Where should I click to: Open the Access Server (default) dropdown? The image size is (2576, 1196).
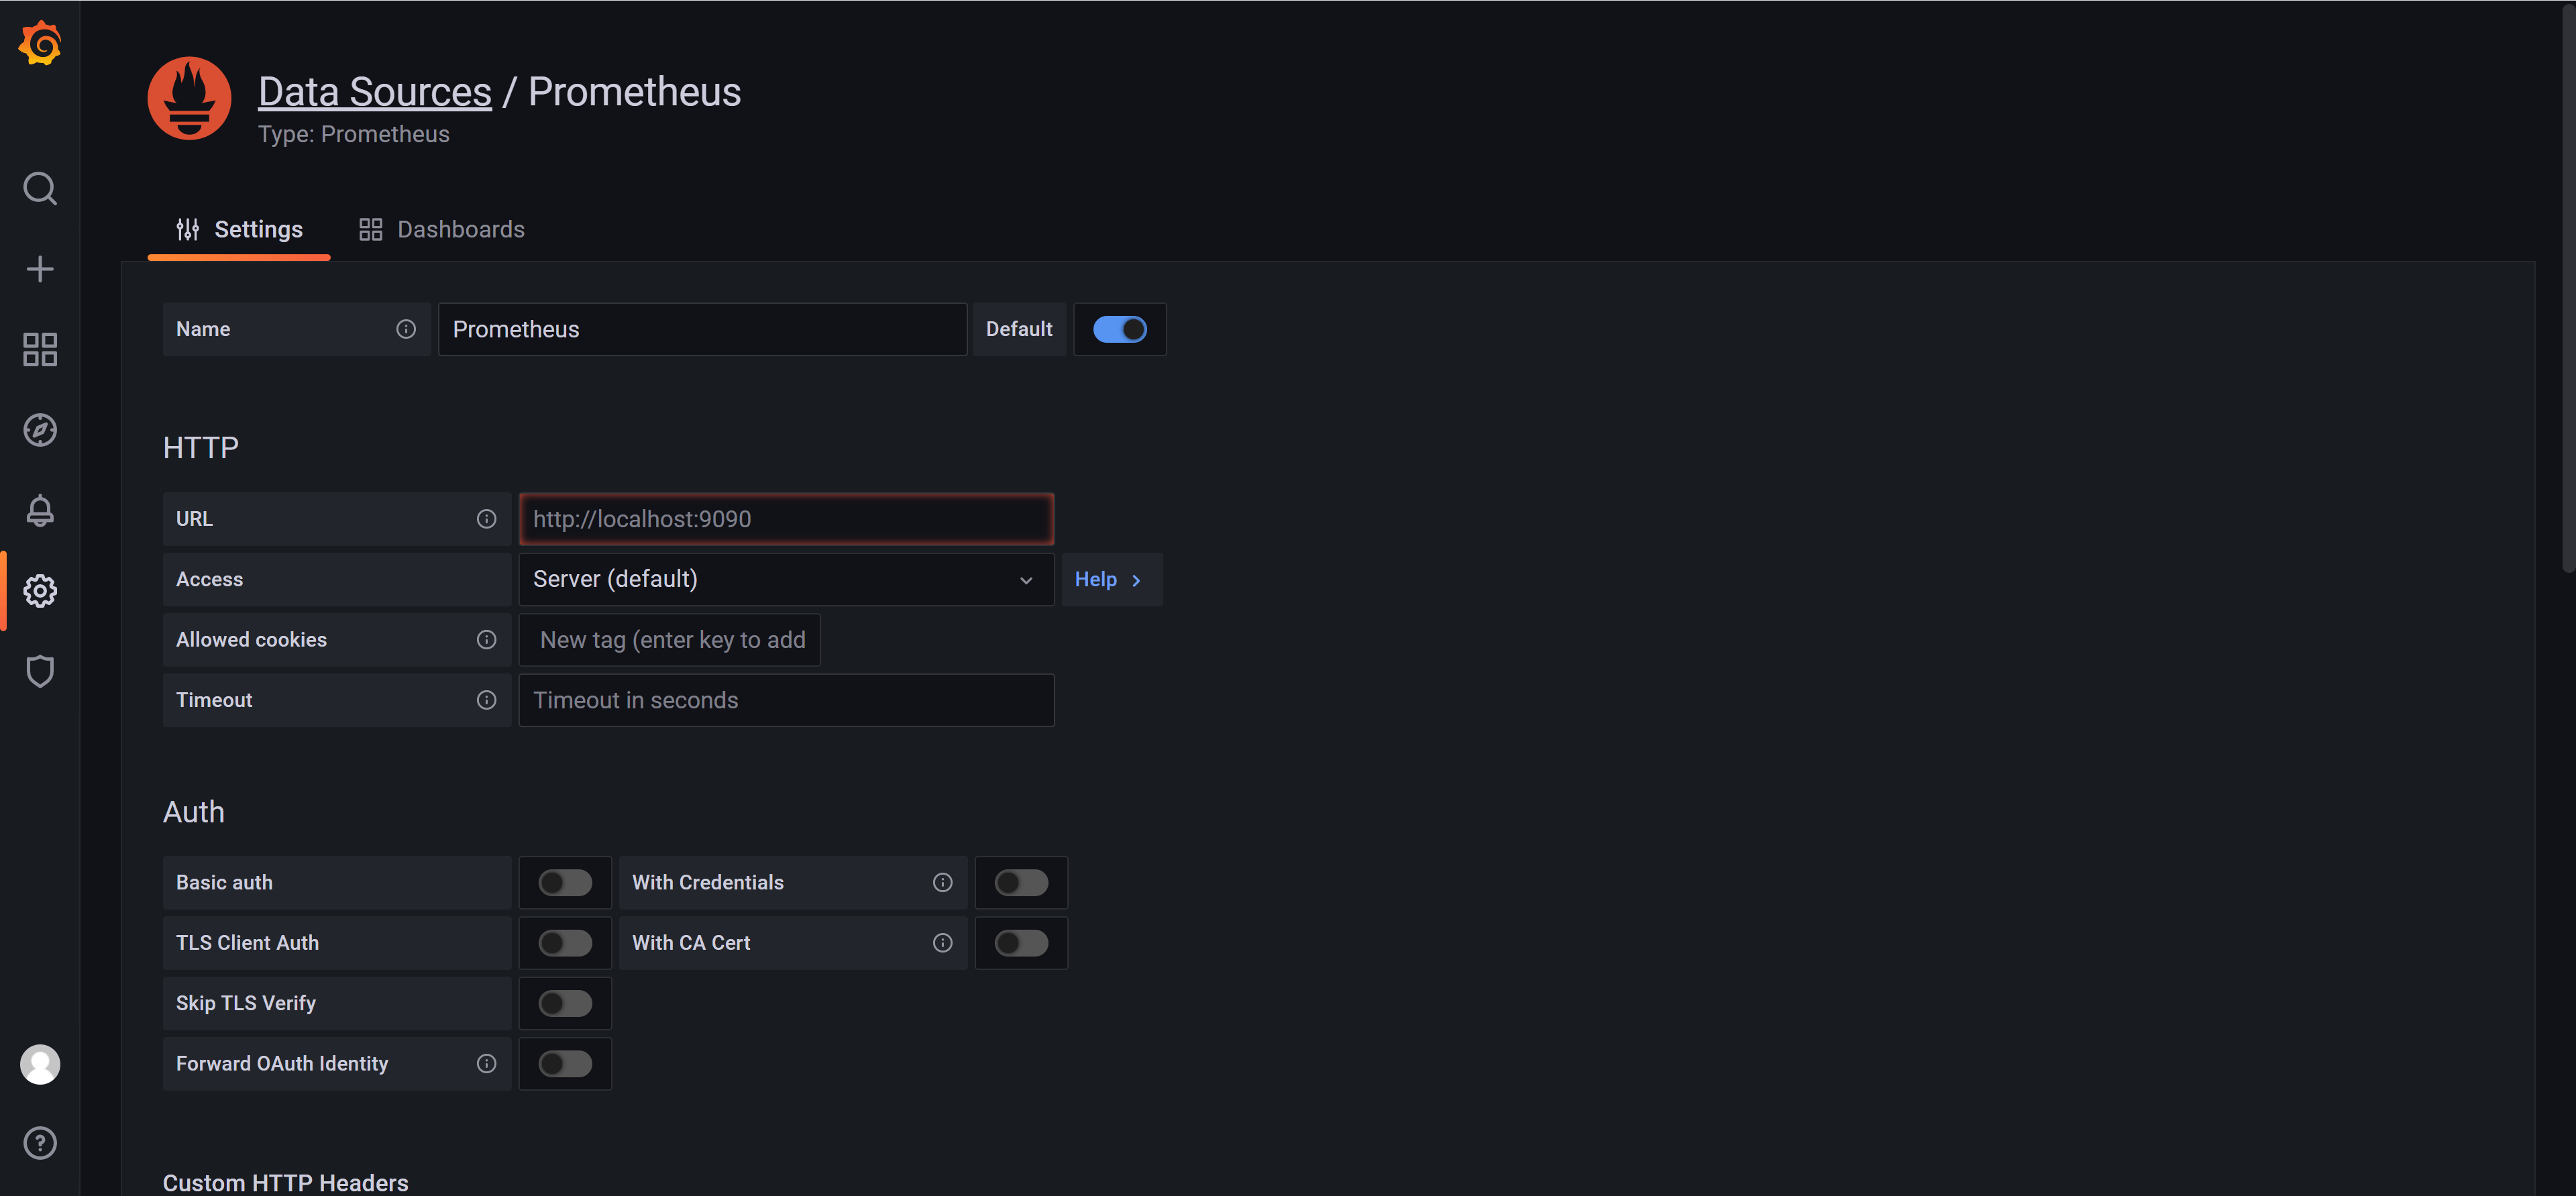point(786,579)
